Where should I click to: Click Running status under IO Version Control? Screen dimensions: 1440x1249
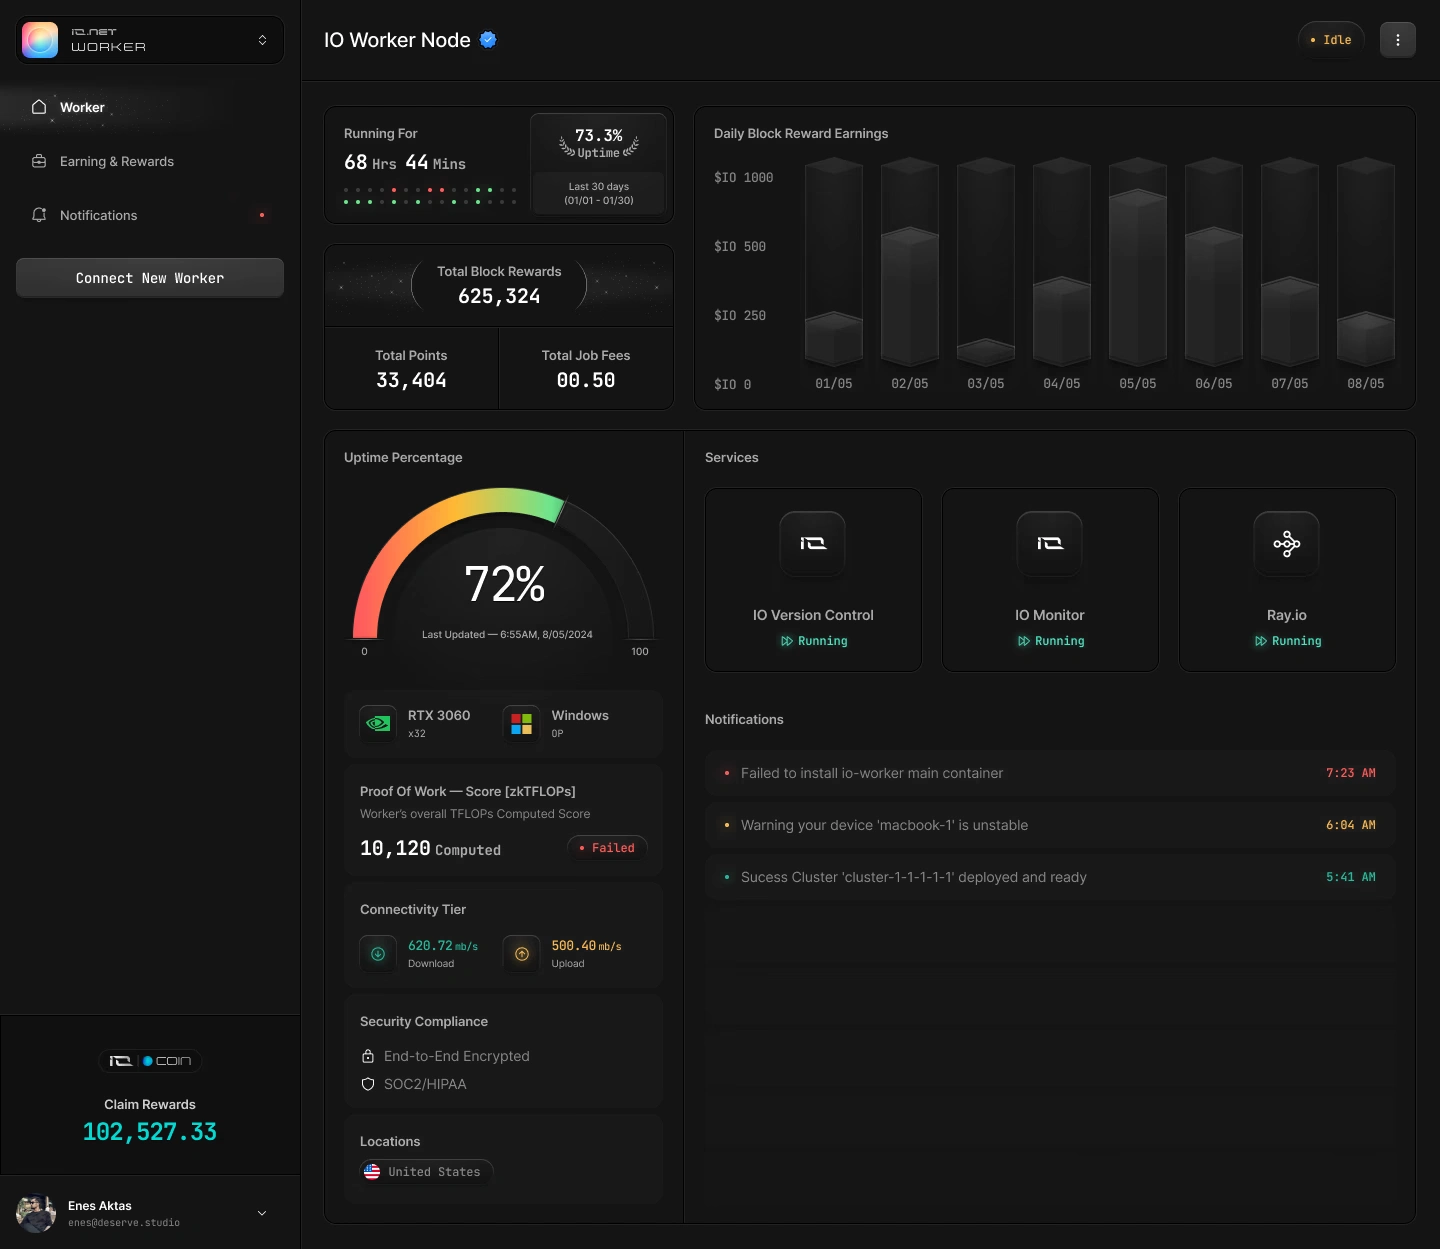click(814, 641)
